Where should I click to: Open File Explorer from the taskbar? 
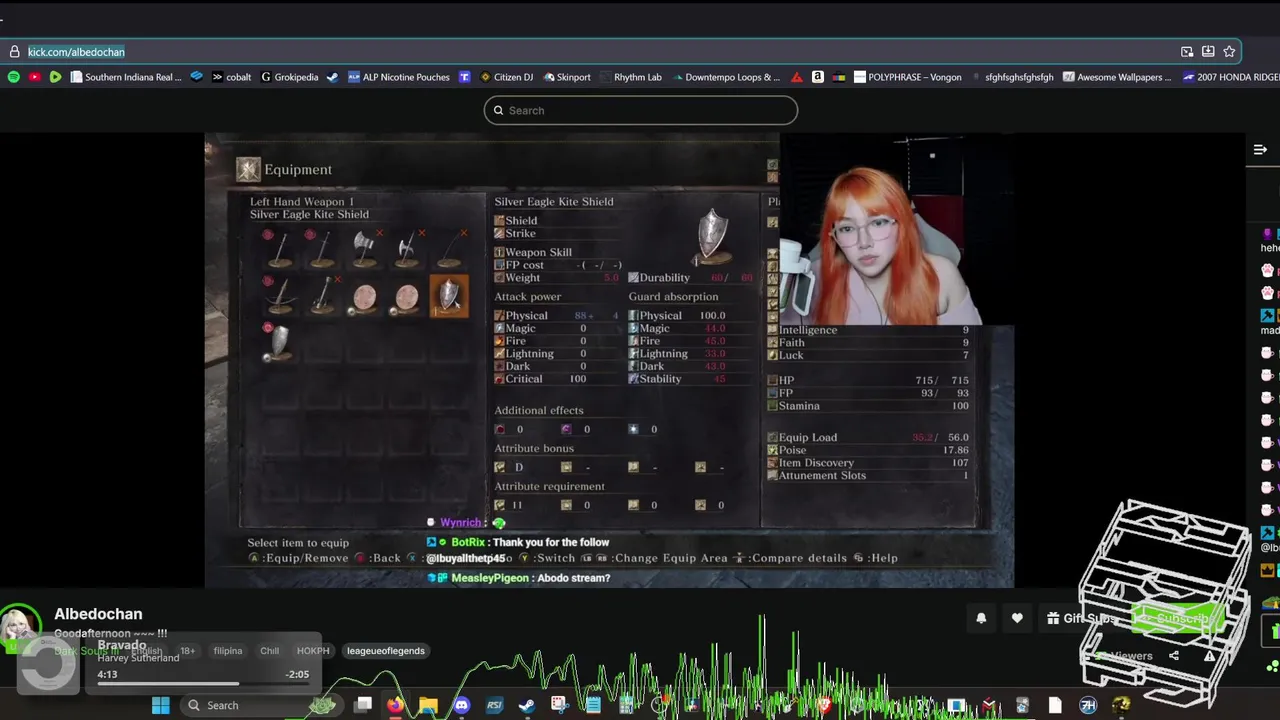[428, 705]
